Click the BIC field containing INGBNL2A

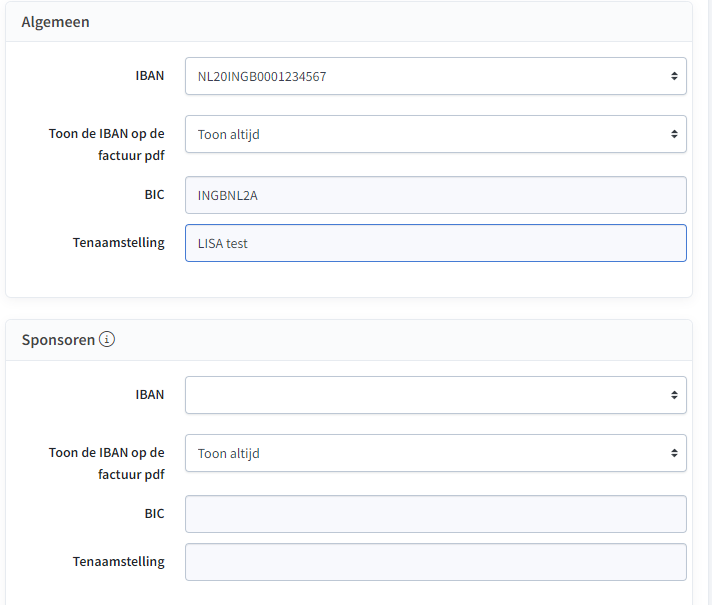pyautogui.click(x=435, y=195)
